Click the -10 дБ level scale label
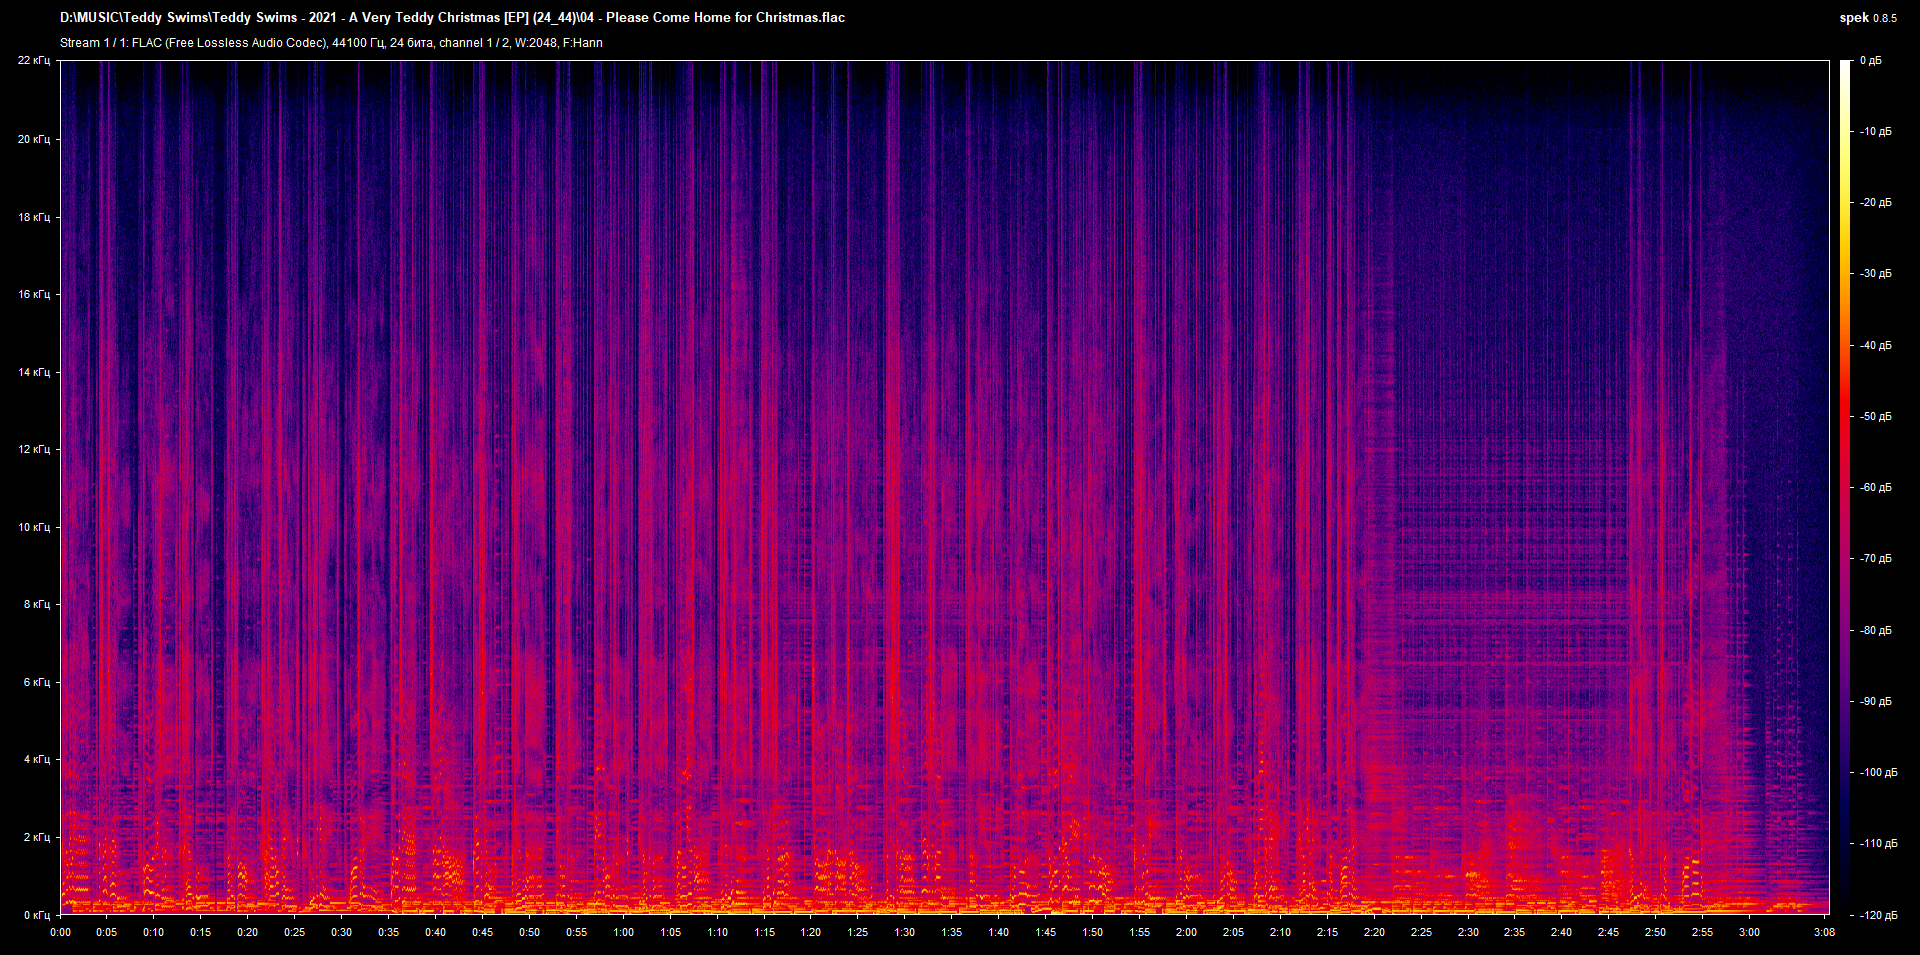This screenshot has height=955, width=1920. click(x=1875, y=132)
